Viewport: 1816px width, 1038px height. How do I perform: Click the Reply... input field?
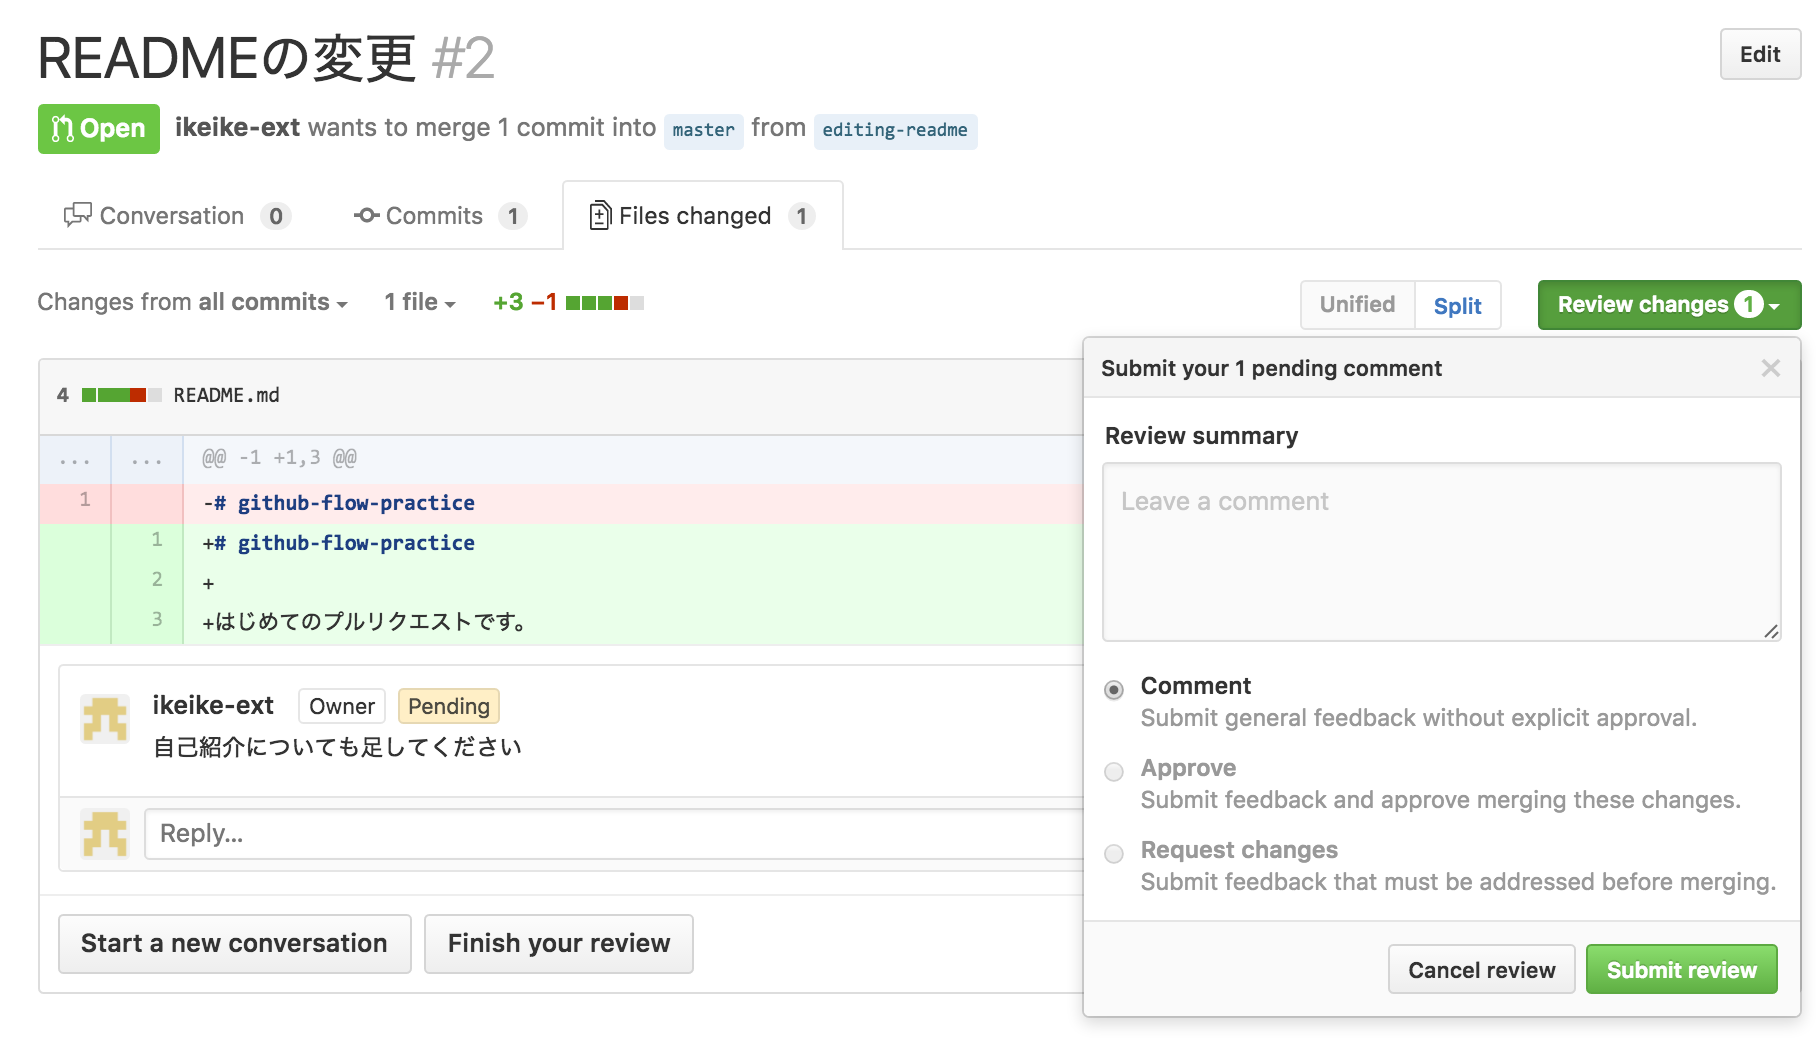point(615,834)
